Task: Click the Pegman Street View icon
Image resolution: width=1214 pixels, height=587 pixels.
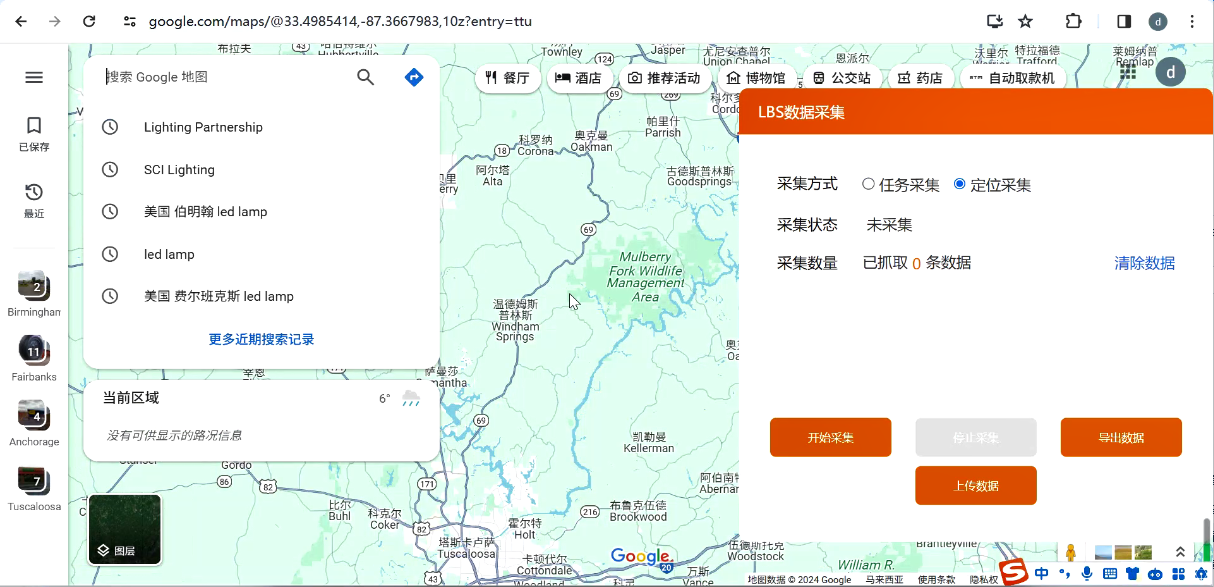Action: pos(1071,553)
